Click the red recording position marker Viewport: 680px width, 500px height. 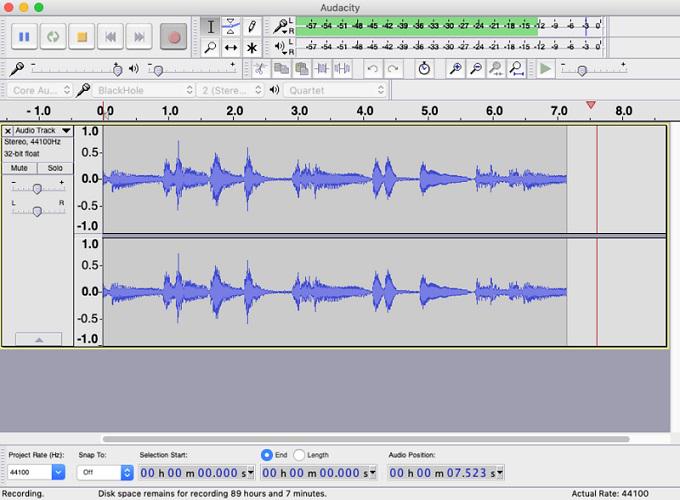click(x=591, y=105)
